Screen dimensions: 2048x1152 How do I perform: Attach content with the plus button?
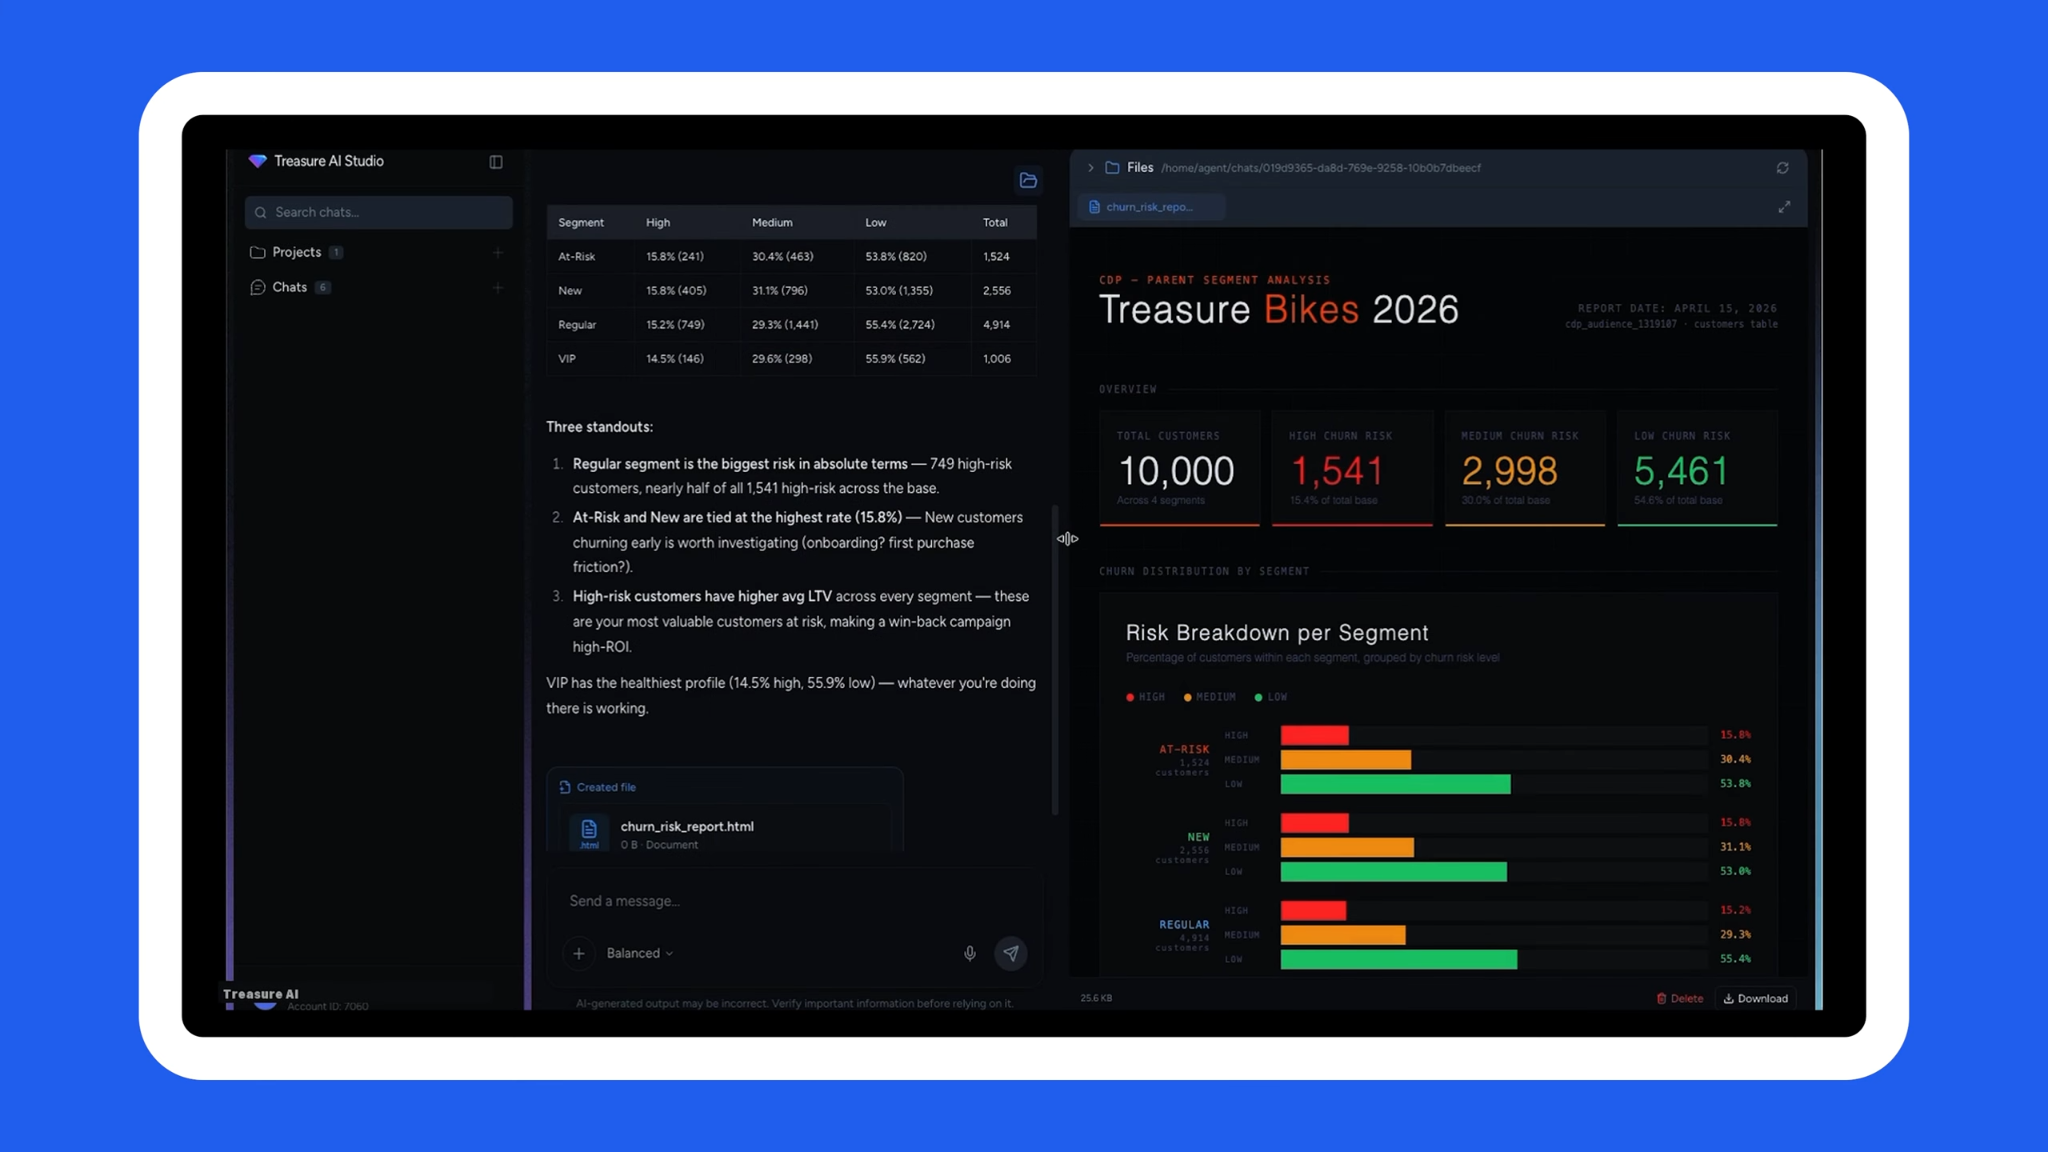(579, 954)
